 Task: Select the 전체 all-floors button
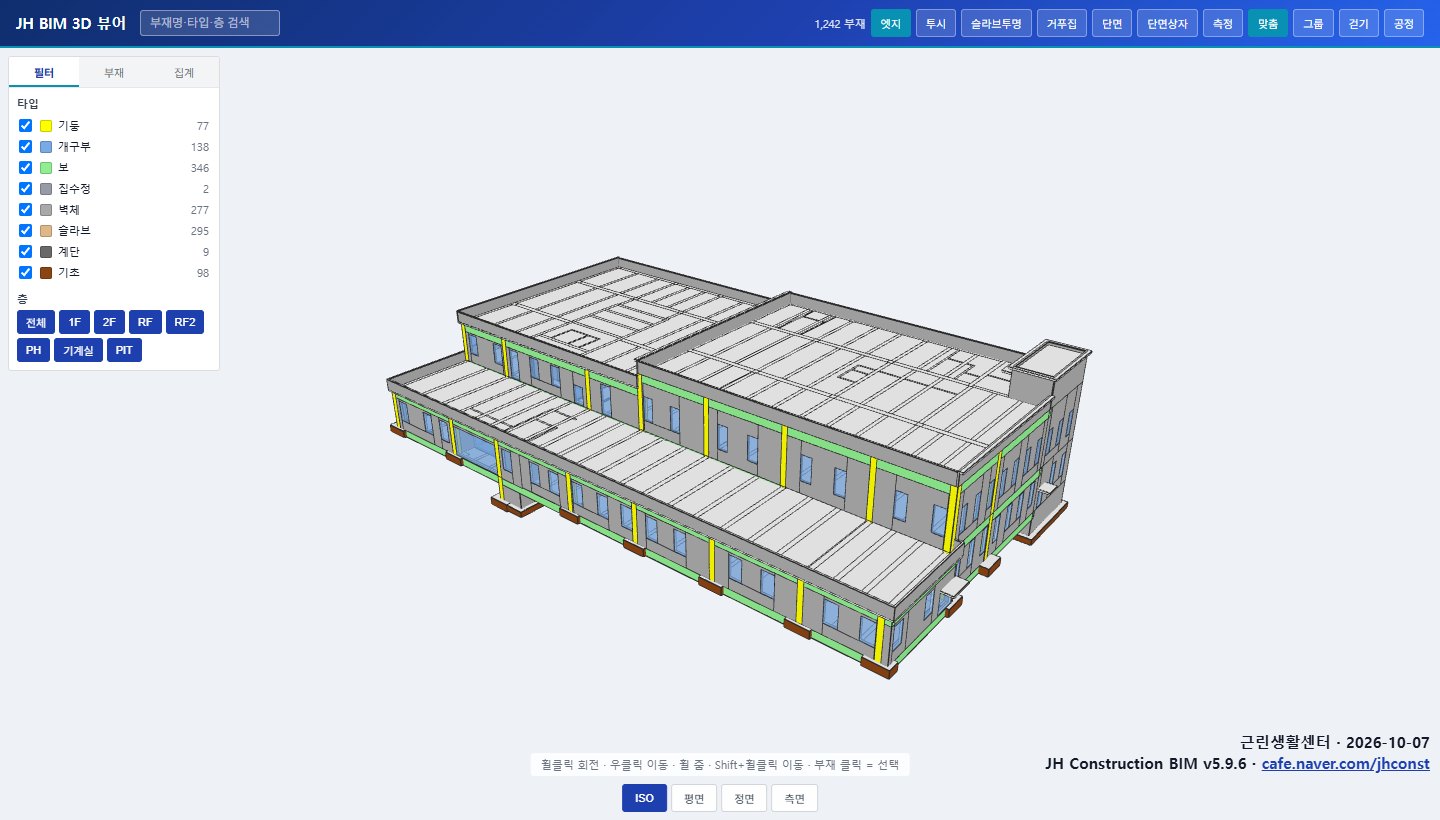pos(36,322)
